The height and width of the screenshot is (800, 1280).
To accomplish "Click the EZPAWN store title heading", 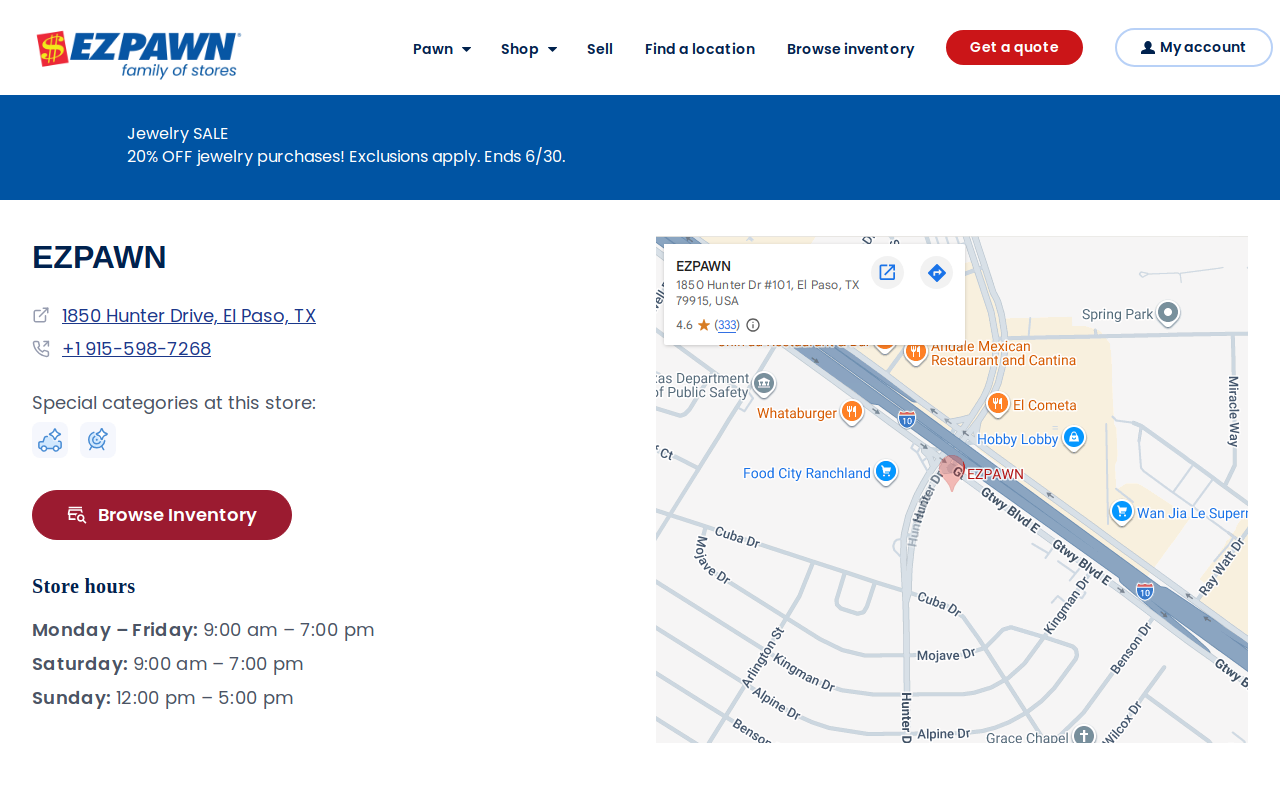I will click(x=99, y=257).
